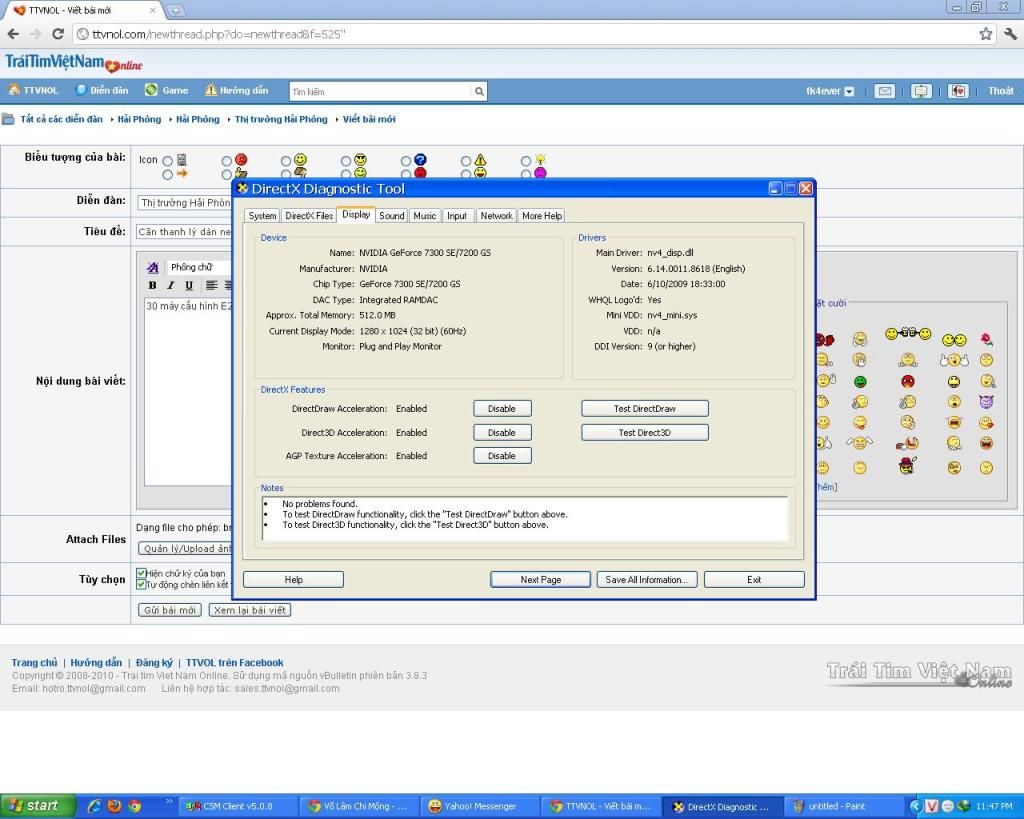The image size is (1024, 819).
Task: Exit the DirectX Diagnostic Tool
Action: coord(754,580)
